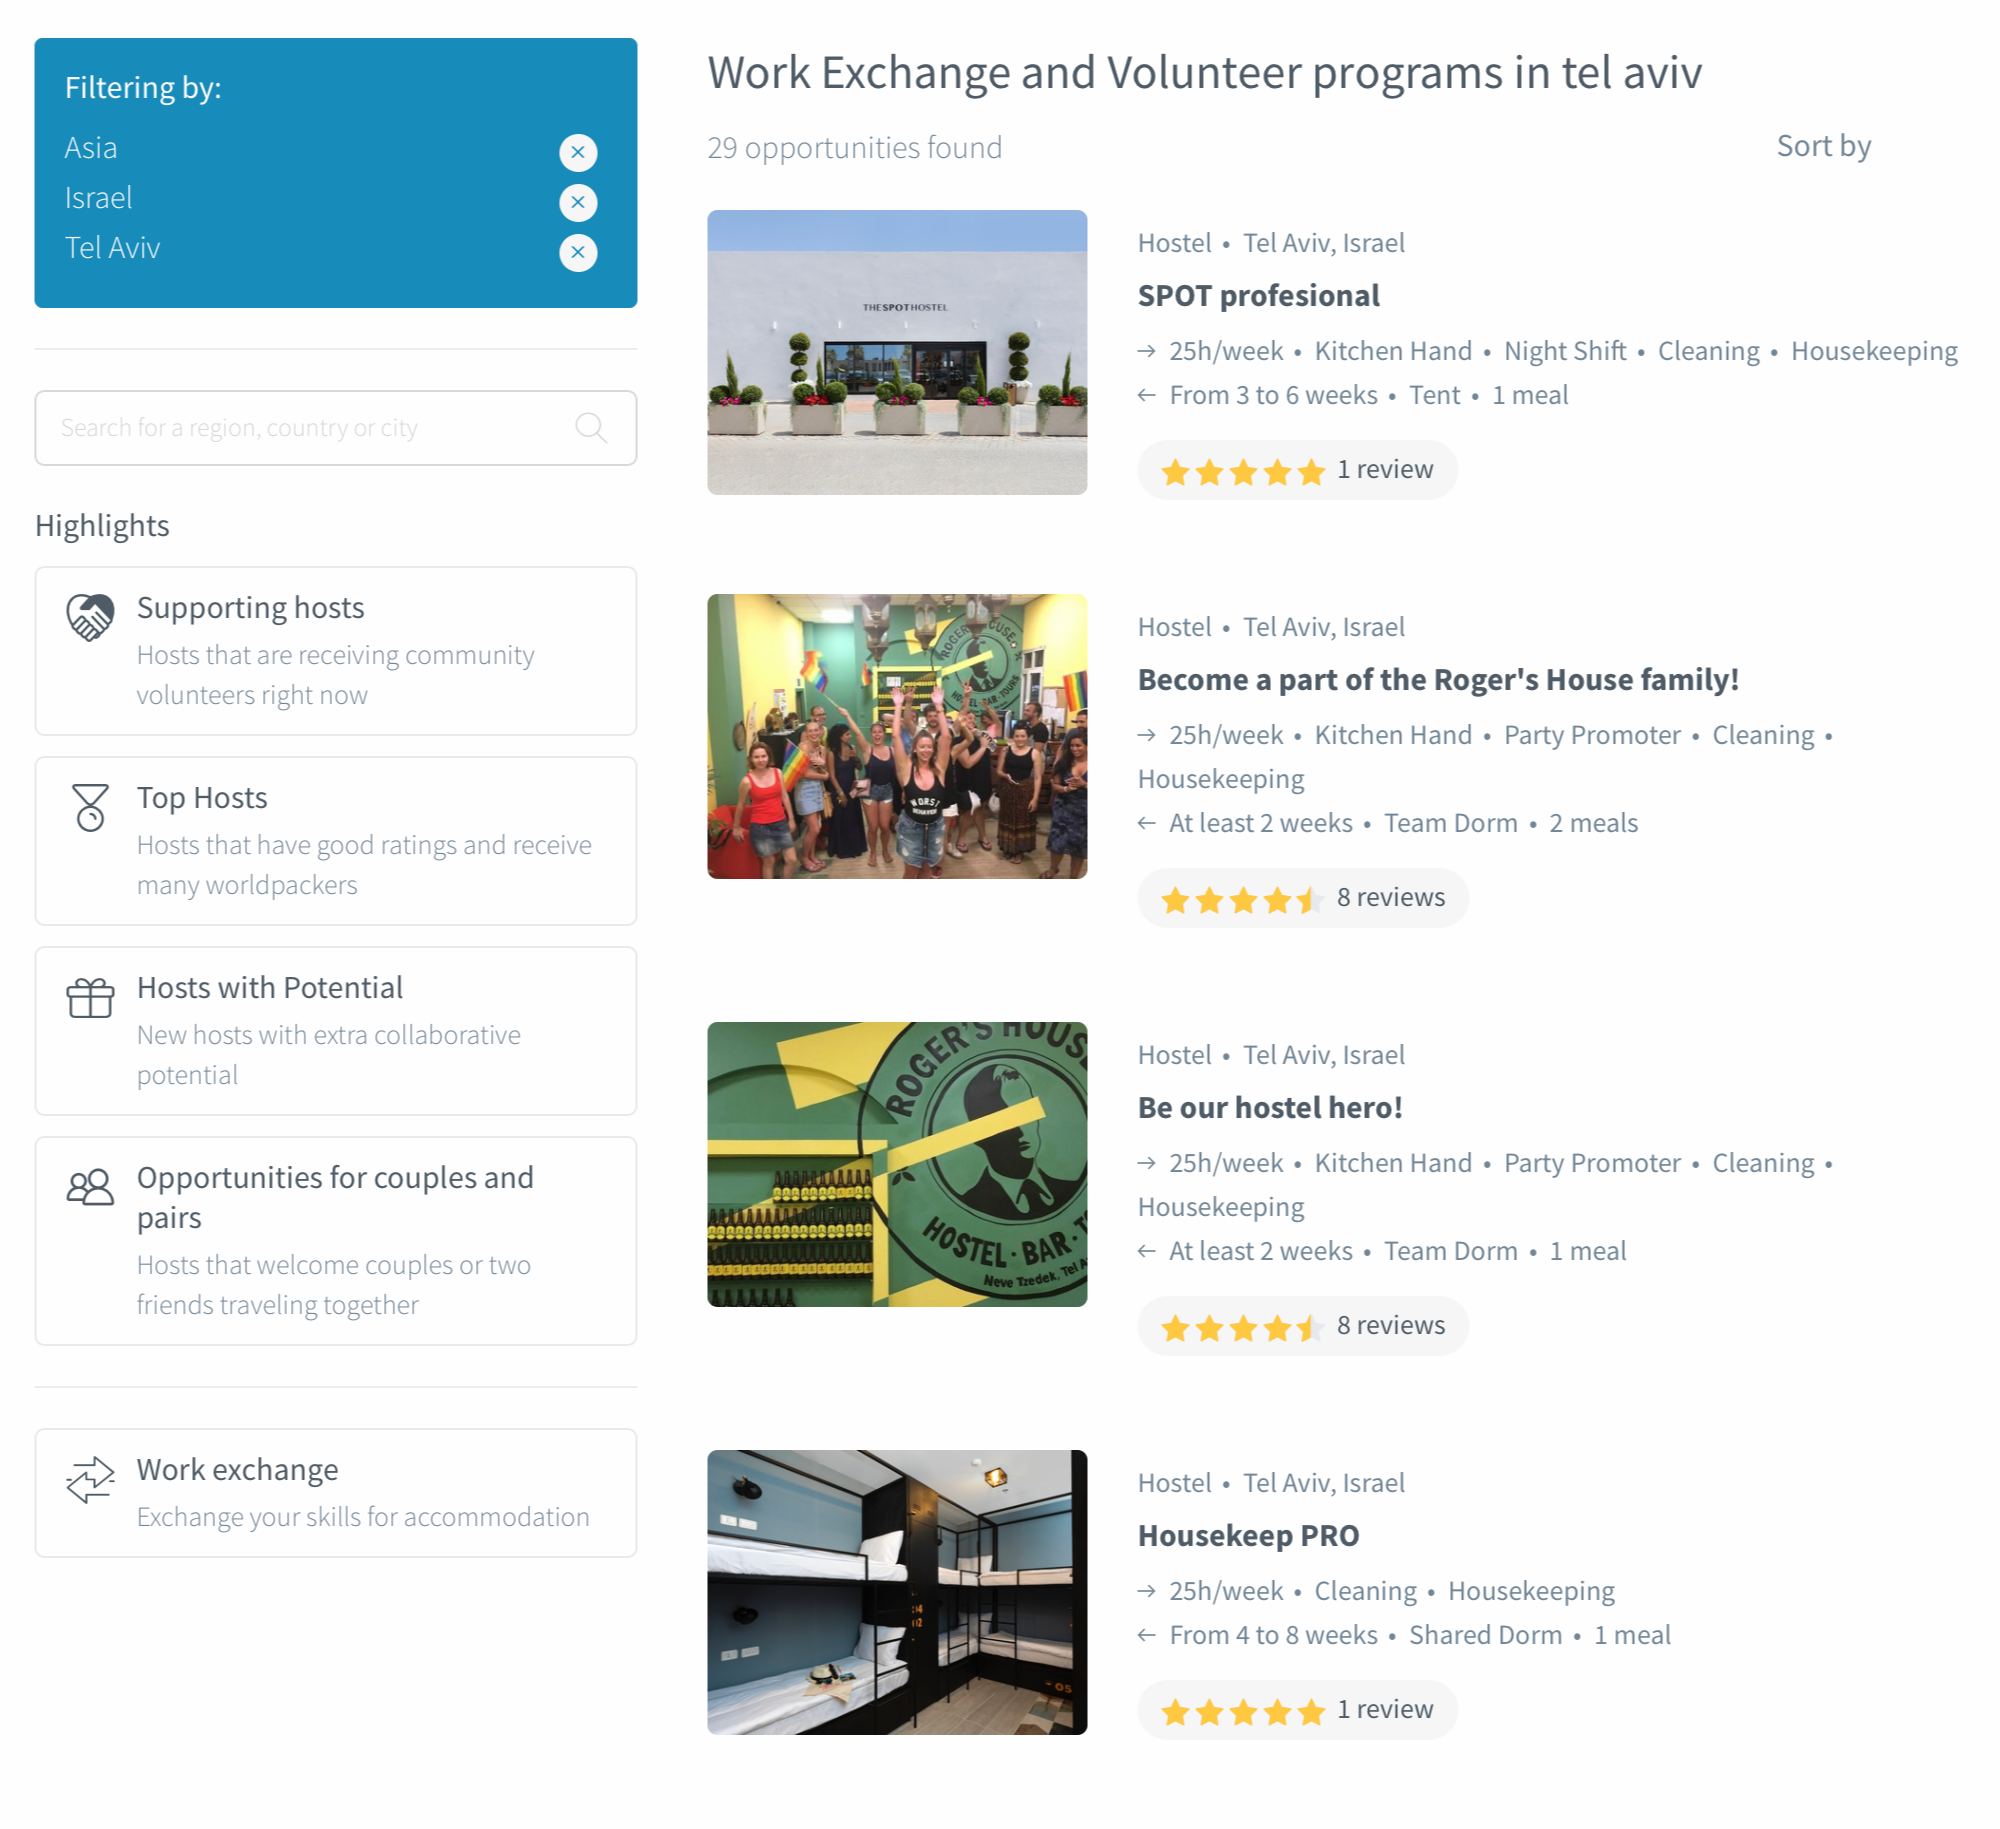
Task: Click the Supporting hosts handshake icon
Action: click(x=90, y=616)
